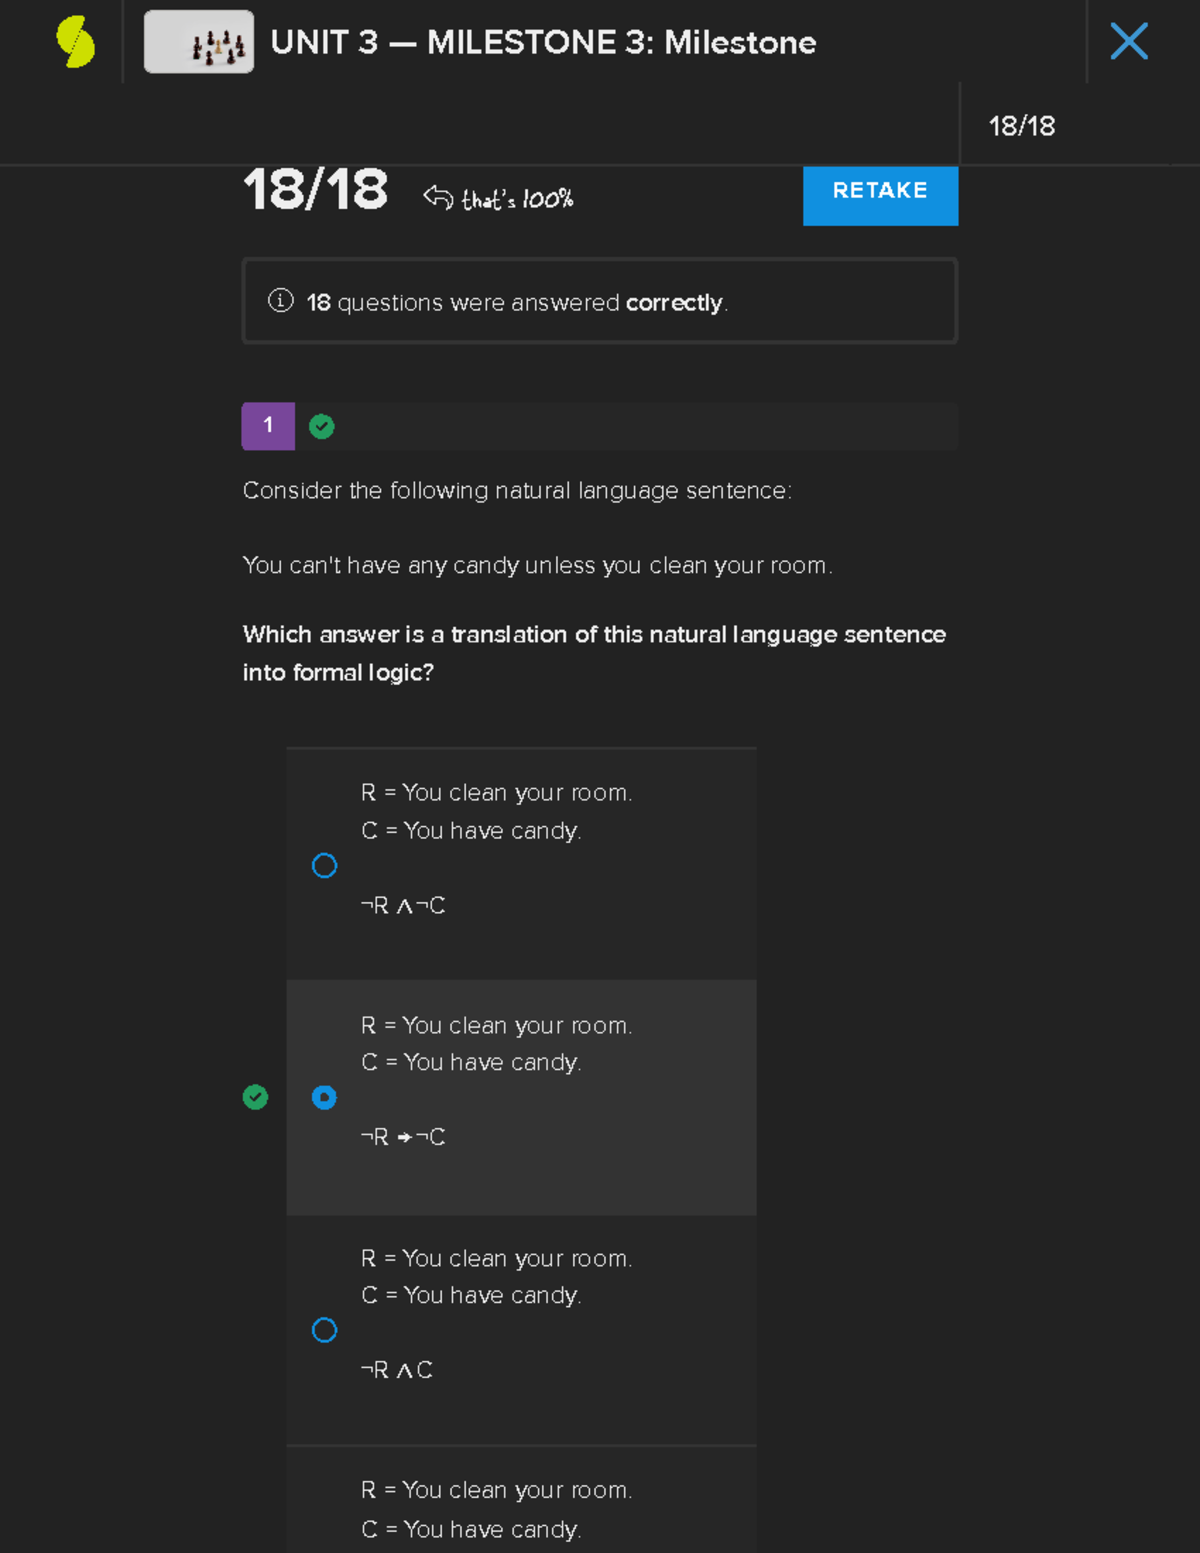Click the info icon beside questions answered
1200x1553 pixels.
(281, 300)
